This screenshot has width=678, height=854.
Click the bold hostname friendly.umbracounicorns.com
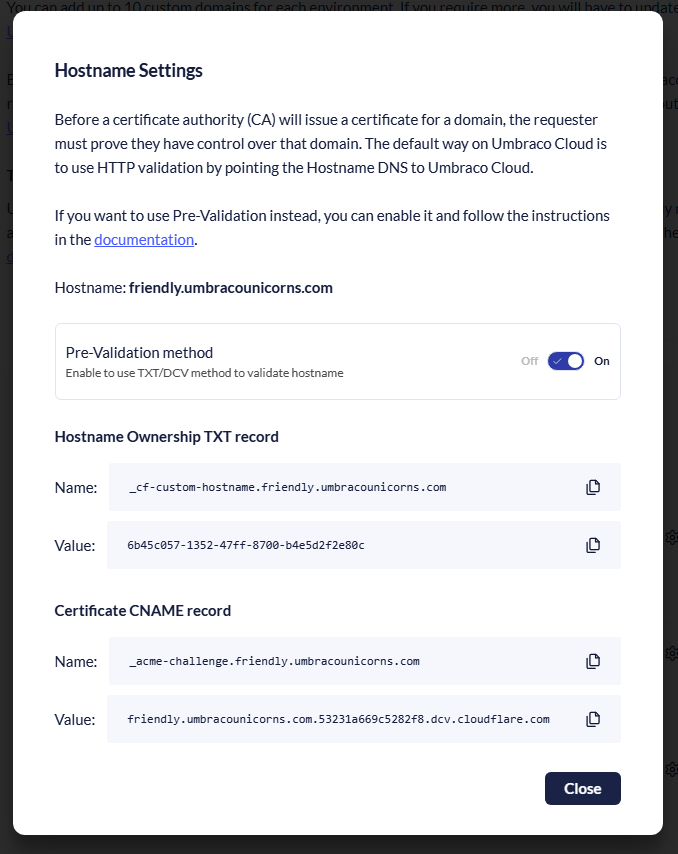click(231, 288)
